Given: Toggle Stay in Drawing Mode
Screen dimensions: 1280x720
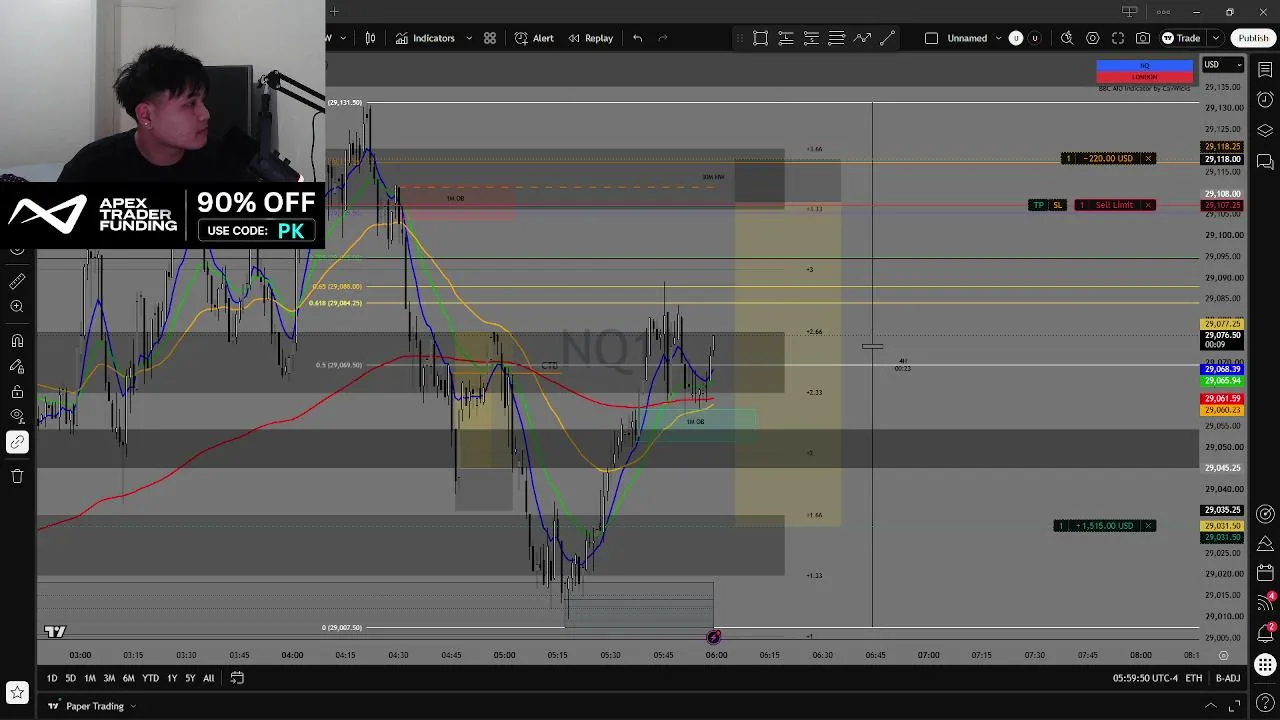Looking at the screenshot, I should [17, 366].
